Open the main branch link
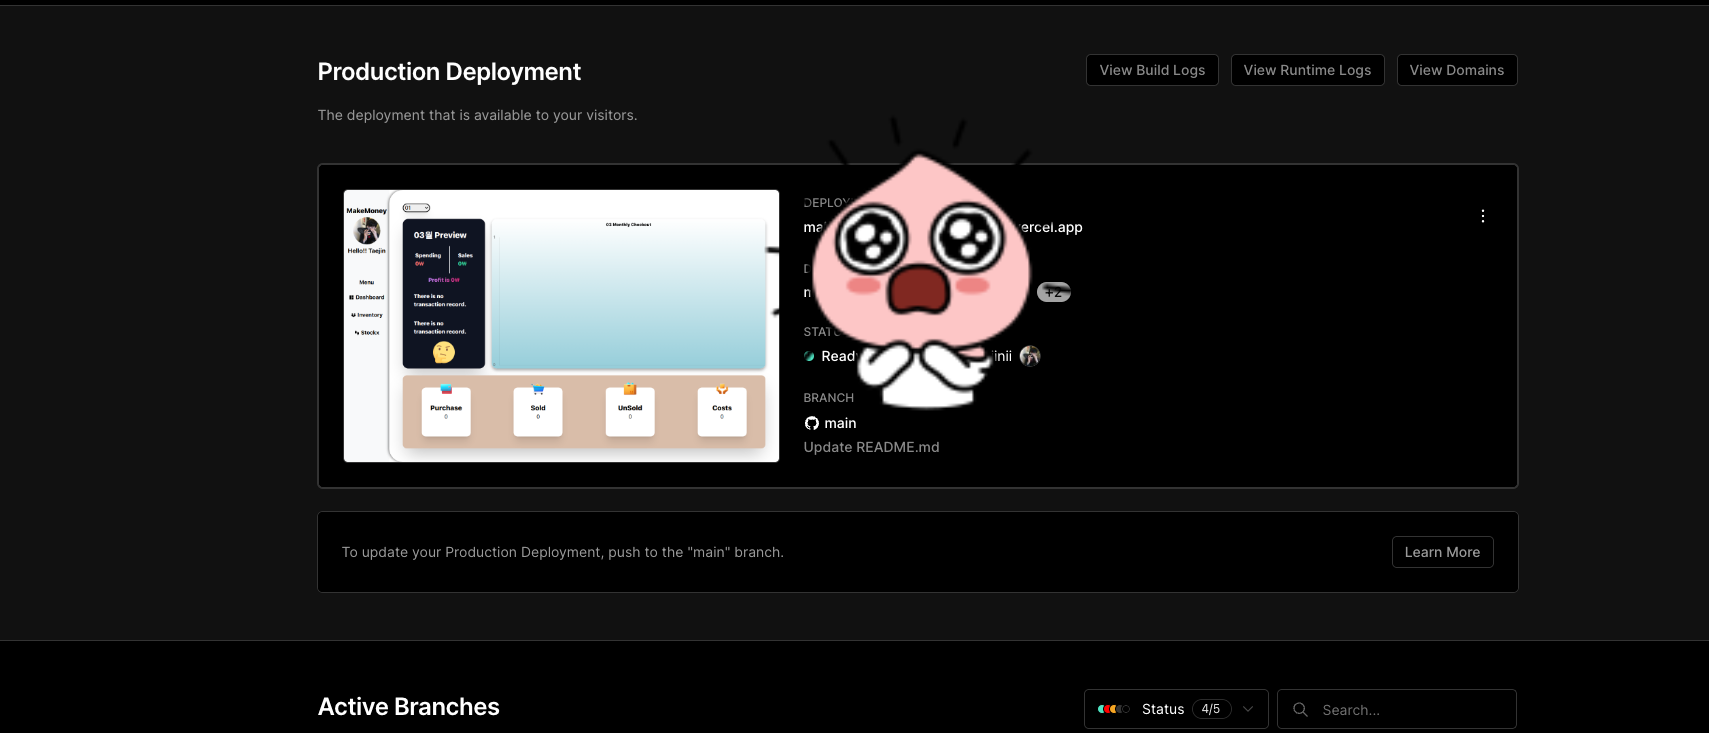Screen dimensions: 1709x733 coord(840,423)
